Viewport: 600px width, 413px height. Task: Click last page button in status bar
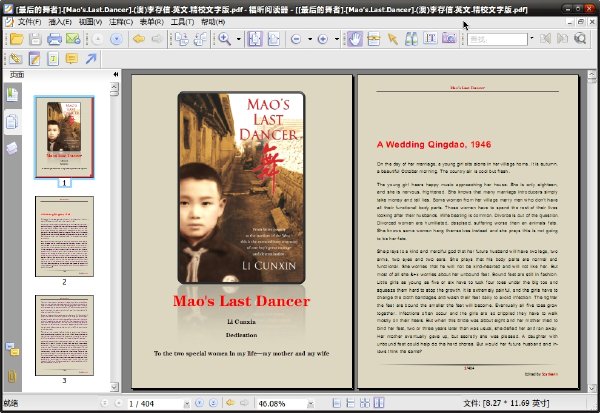[x=213, y=403]
